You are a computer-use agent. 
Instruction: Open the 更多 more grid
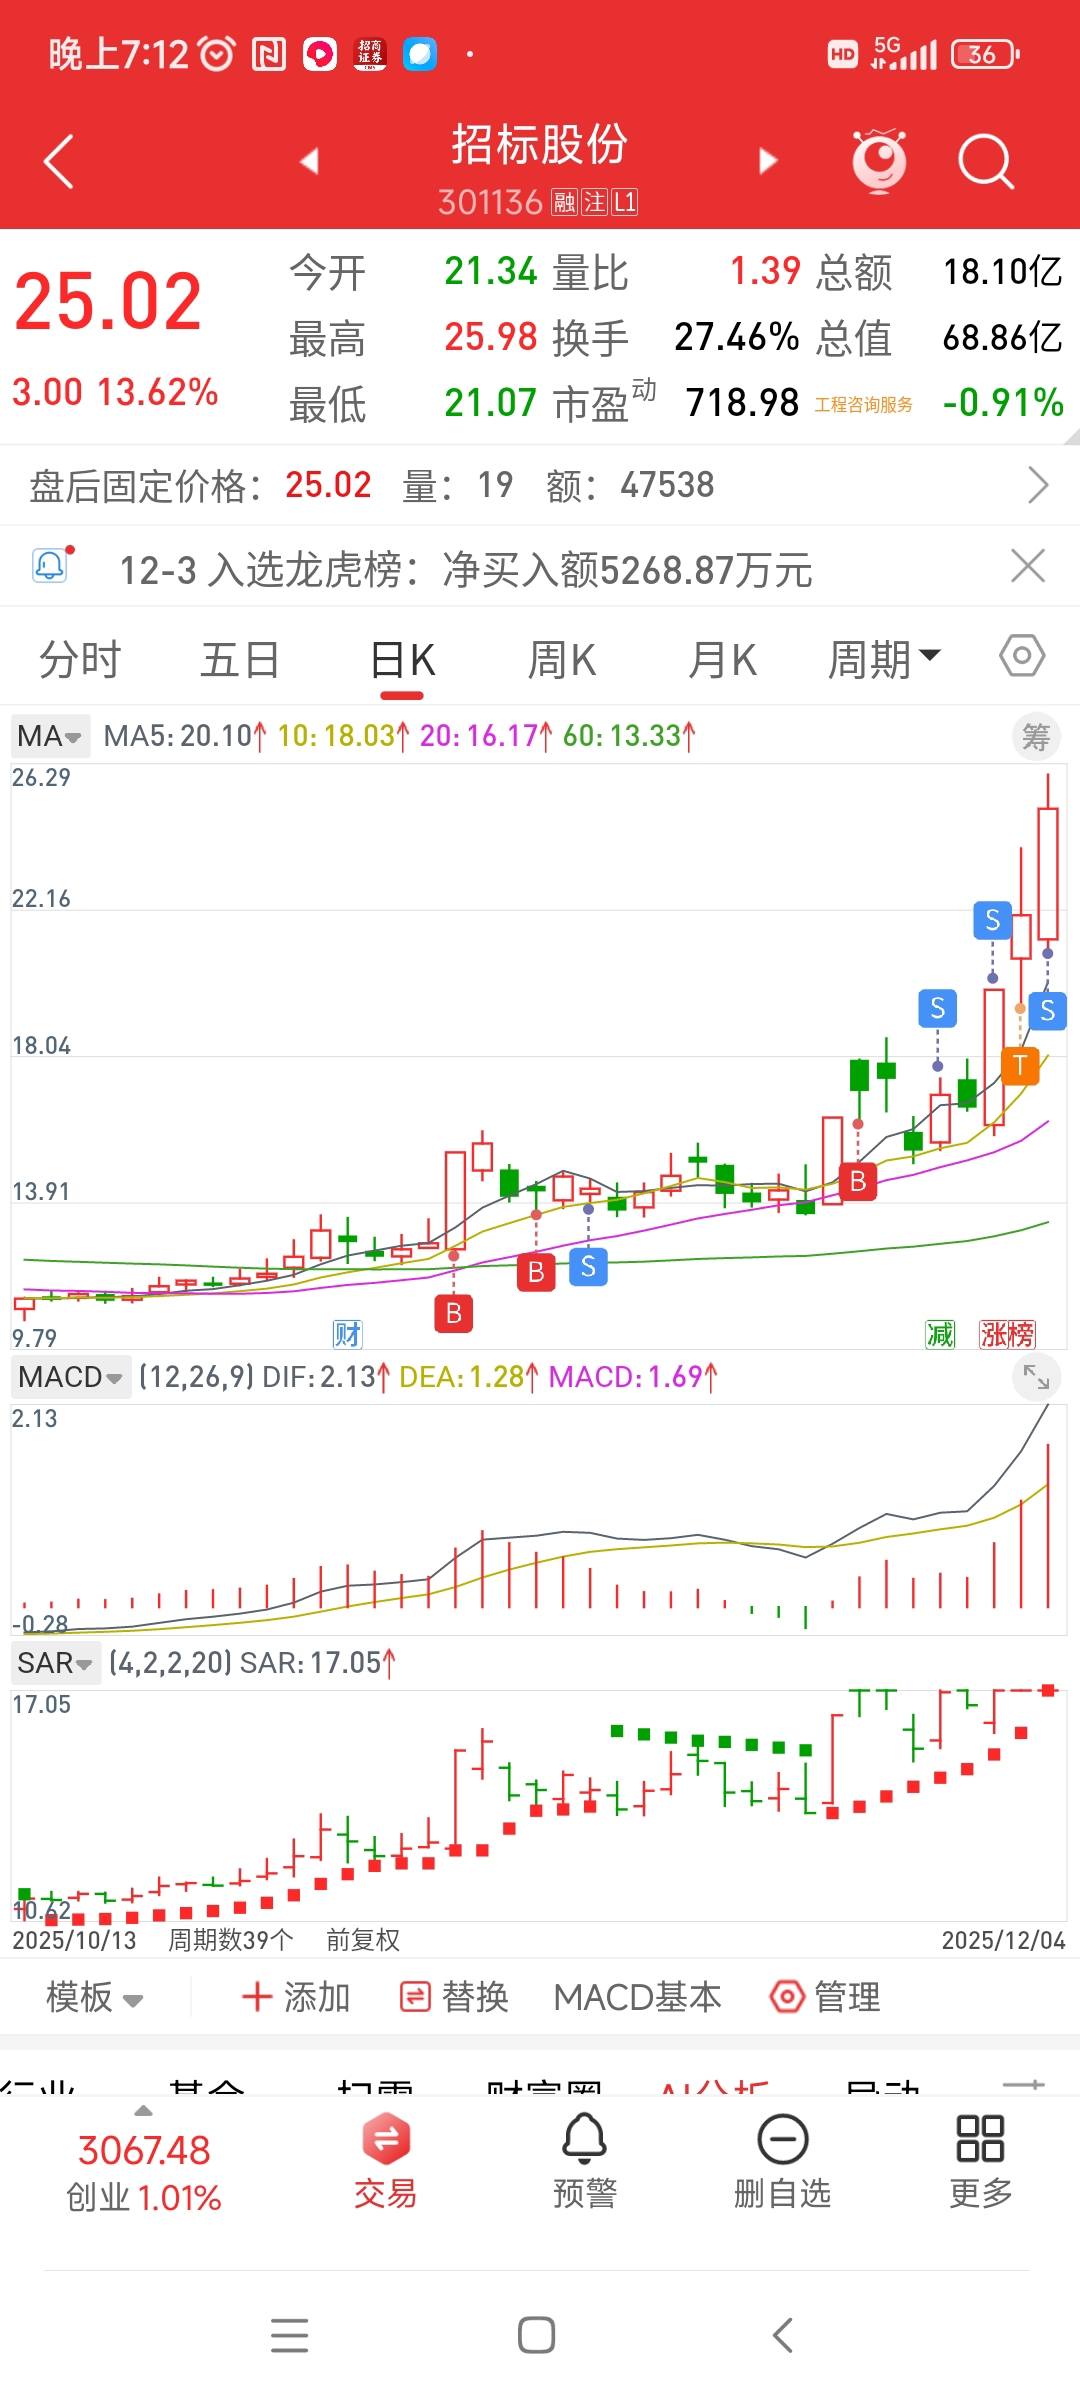[x=980, y=2161]
